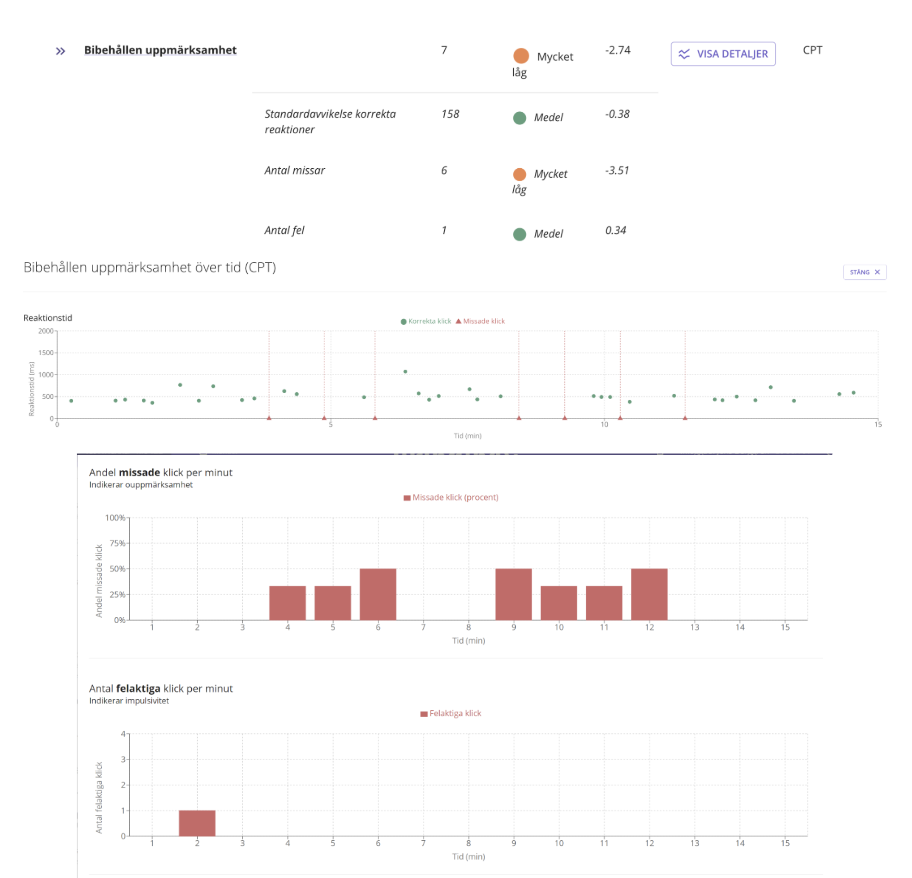Click the VISA DETALJER button
Screen dimensions: 912x878
click(723, 54)
